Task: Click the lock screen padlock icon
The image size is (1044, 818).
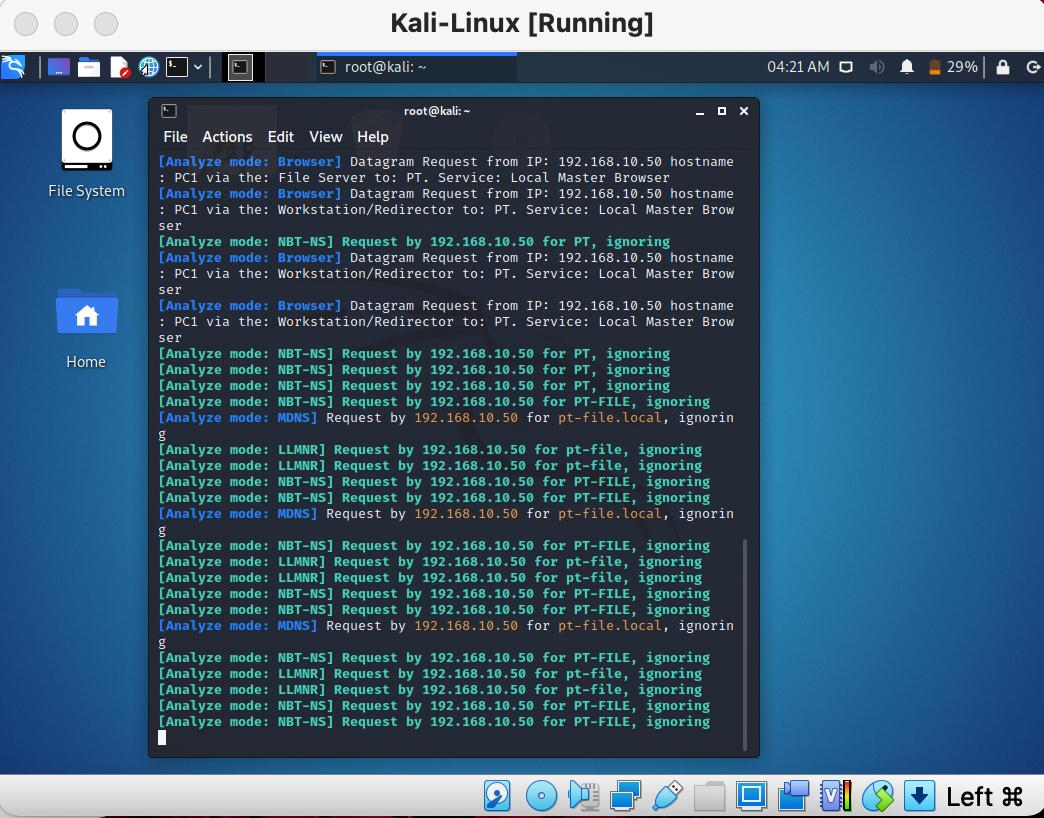Action: [x=1003, y=67]
